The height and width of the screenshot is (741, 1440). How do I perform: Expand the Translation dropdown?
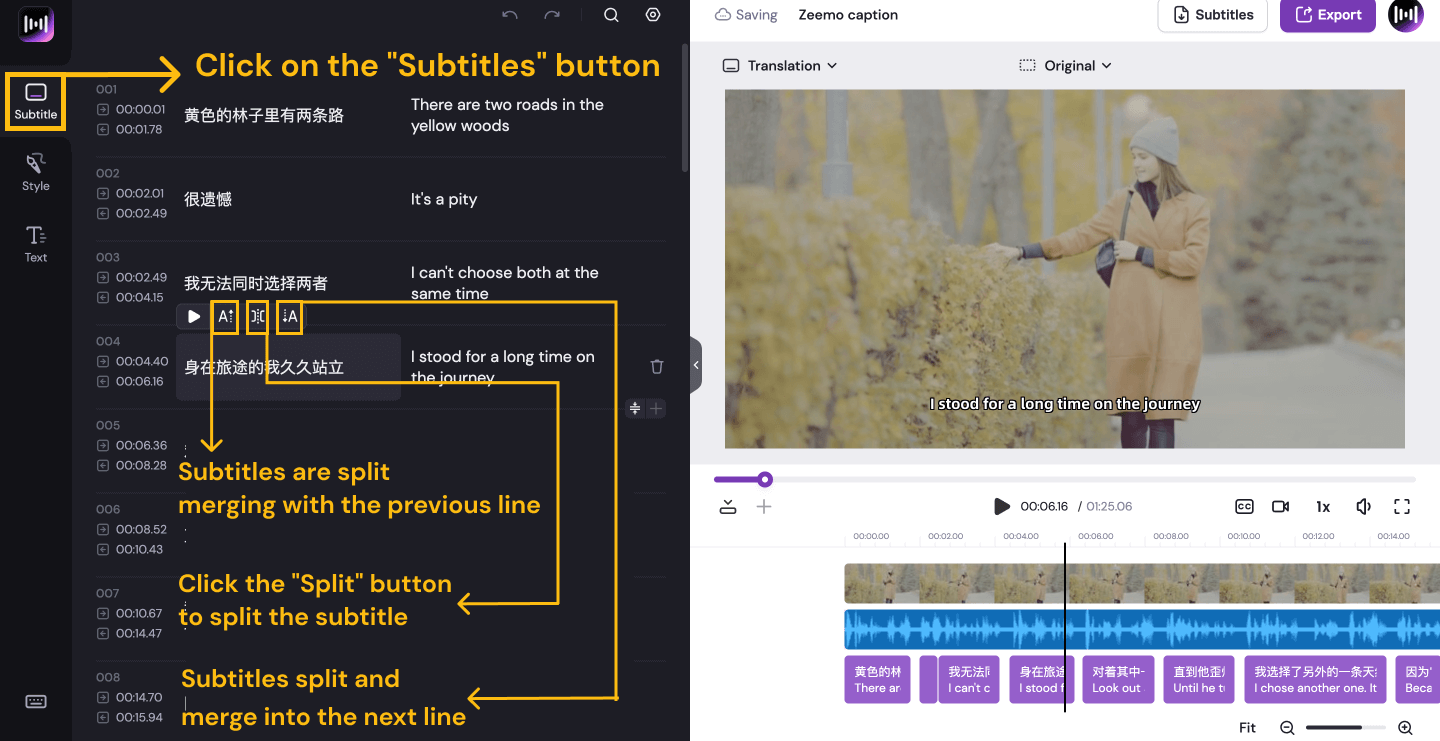click(x=780, y=66)
